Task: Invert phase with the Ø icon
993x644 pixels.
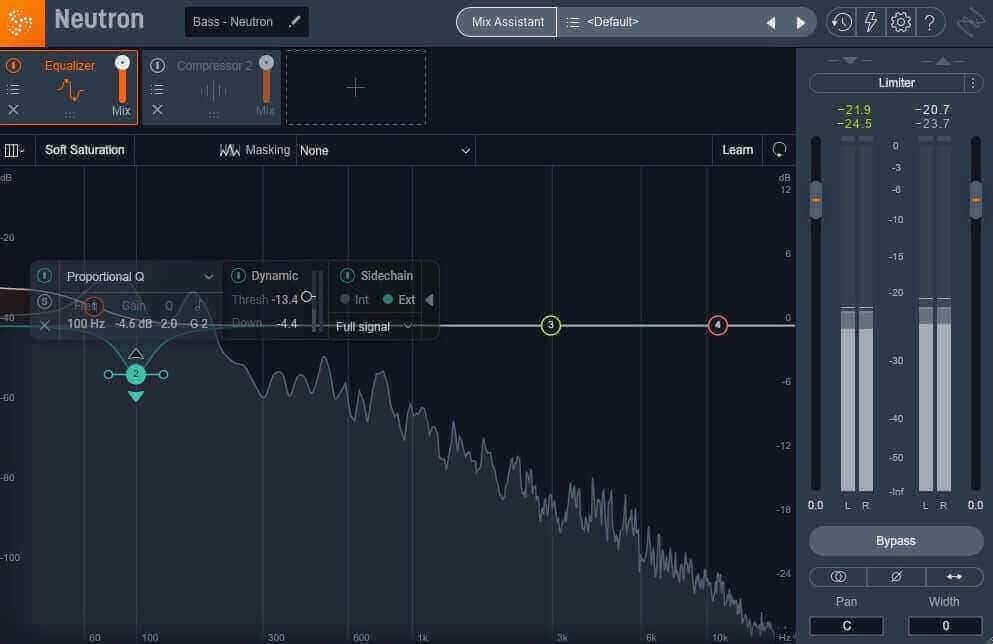Action: [896, 577]
